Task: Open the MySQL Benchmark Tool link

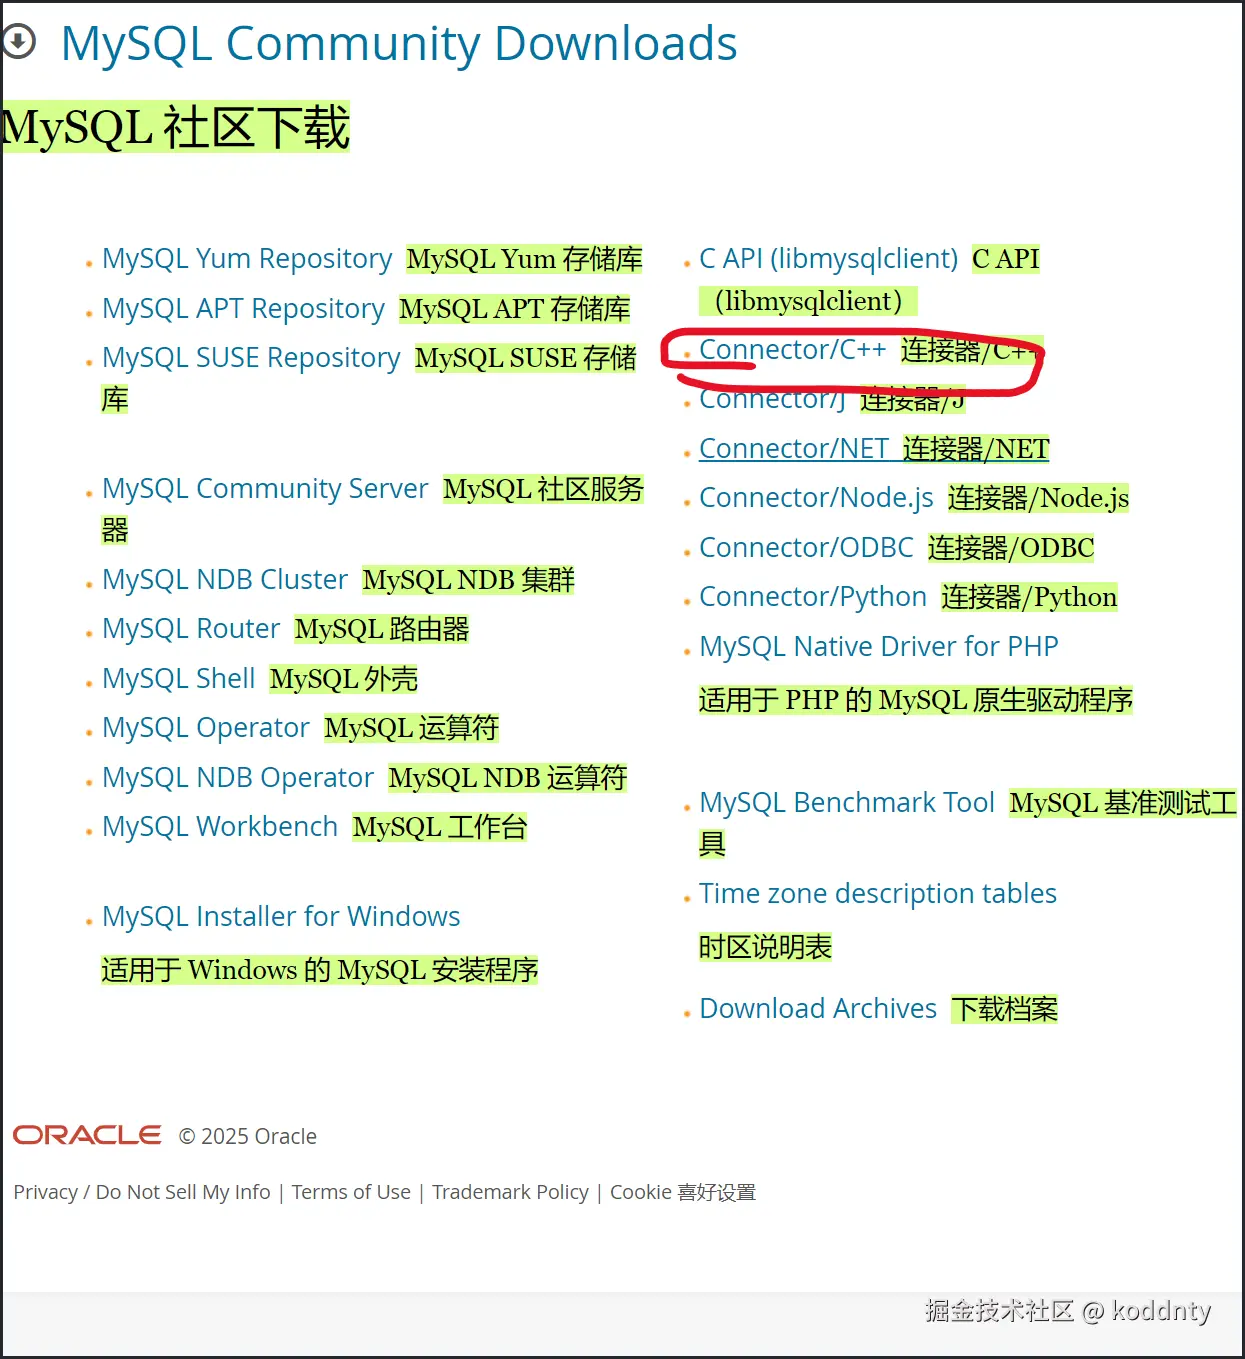Action: [x=847, y=803]
